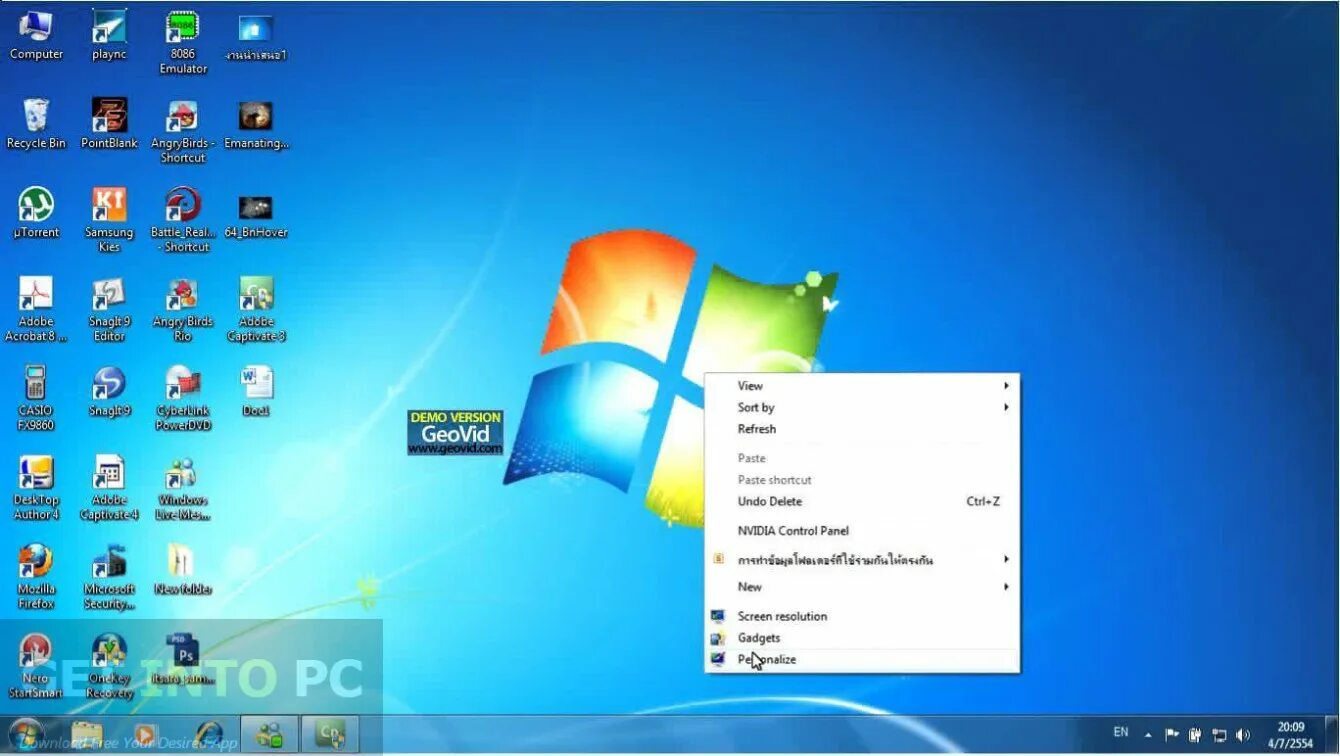Select the Angry Birds Rio icon
Viewport: 1340px width, 756px height.
coord(183,309)
